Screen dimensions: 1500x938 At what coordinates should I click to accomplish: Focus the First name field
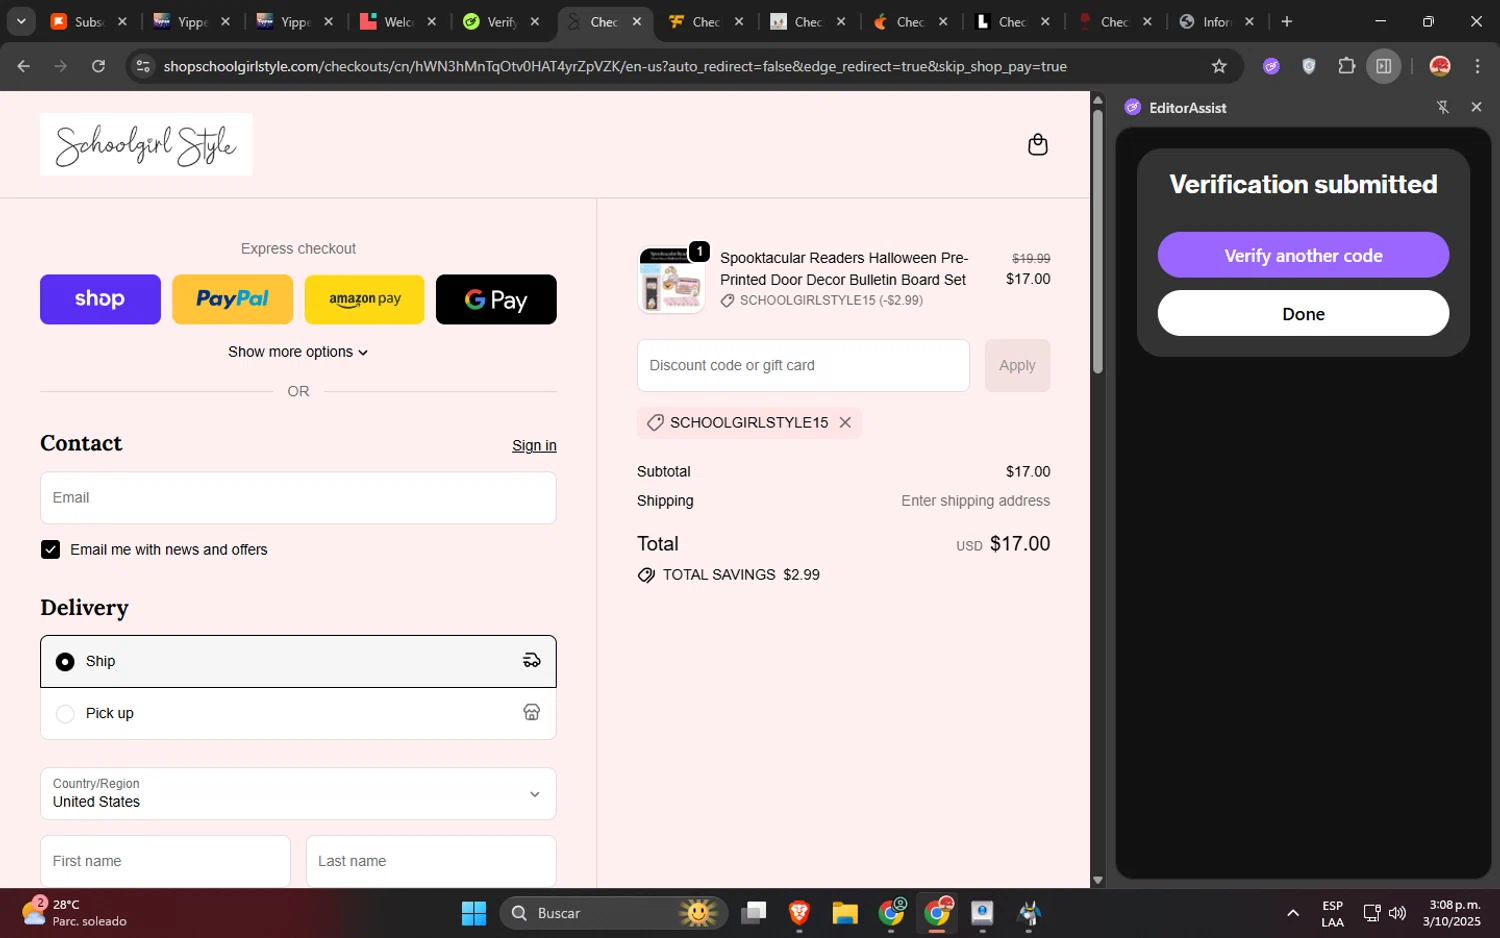click(165, 861)
